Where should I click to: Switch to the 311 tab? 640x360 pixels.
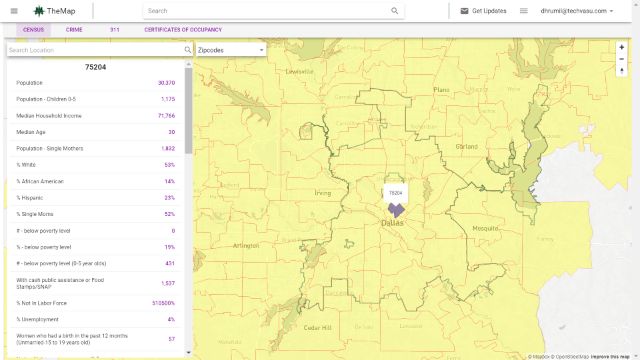pos(114,30)
